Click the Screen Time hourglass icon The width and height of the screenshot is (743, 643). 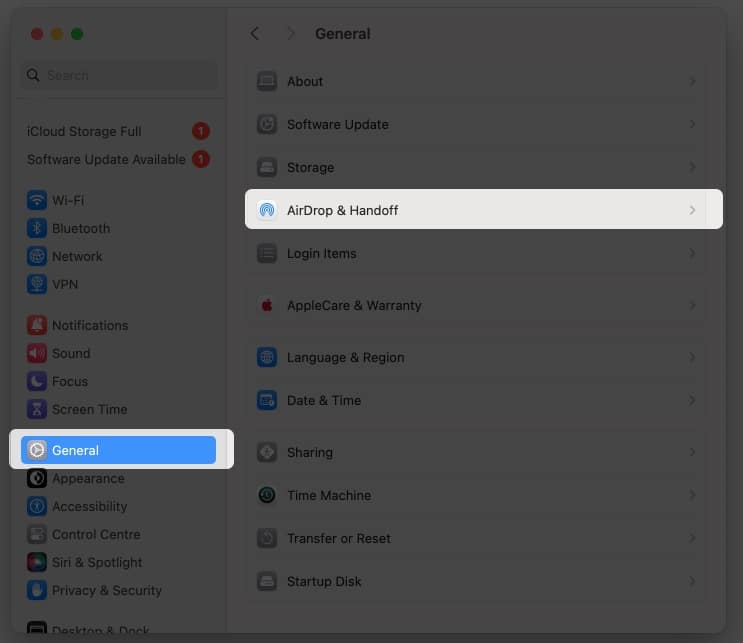(x=36, y=409)
